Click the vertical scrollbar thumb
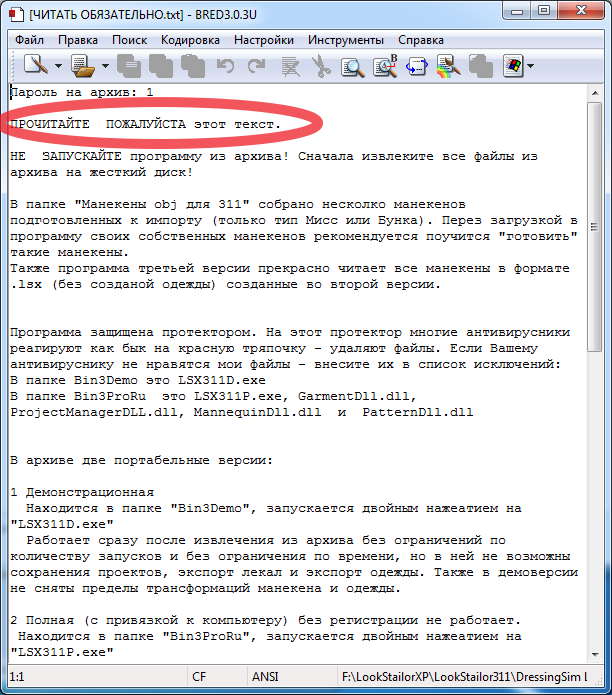612x695 pixels. tap(595, 227)
